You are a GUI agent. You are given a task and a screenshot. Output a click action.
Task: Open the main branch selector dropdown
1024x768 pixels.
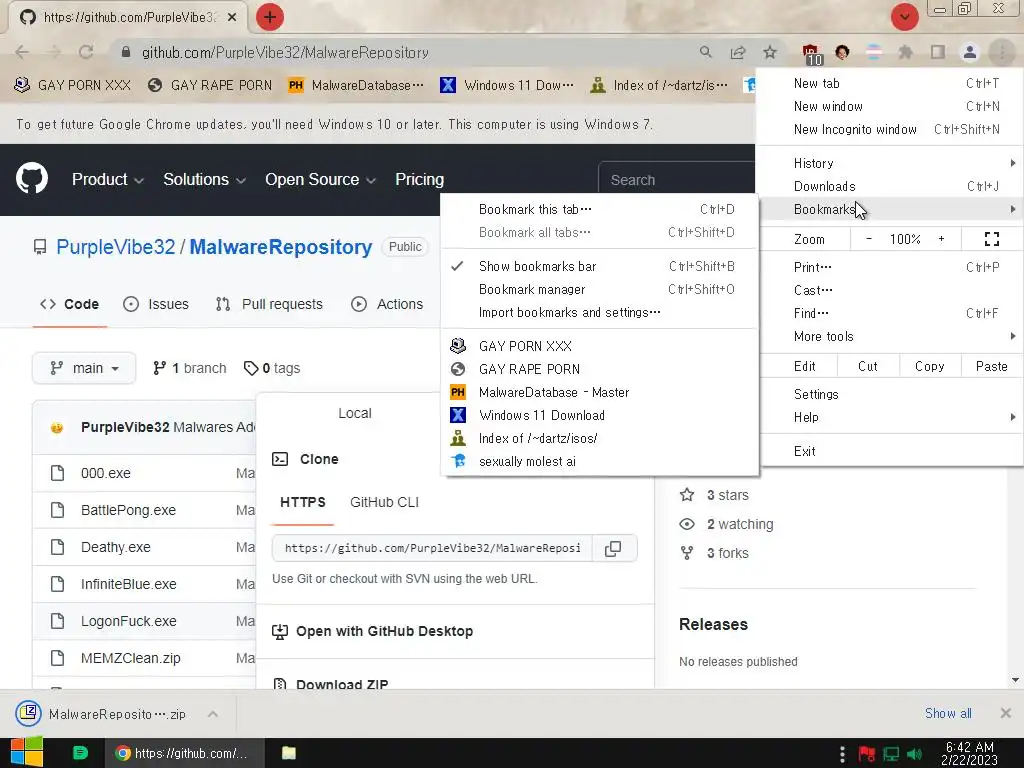tap(84, 368)
